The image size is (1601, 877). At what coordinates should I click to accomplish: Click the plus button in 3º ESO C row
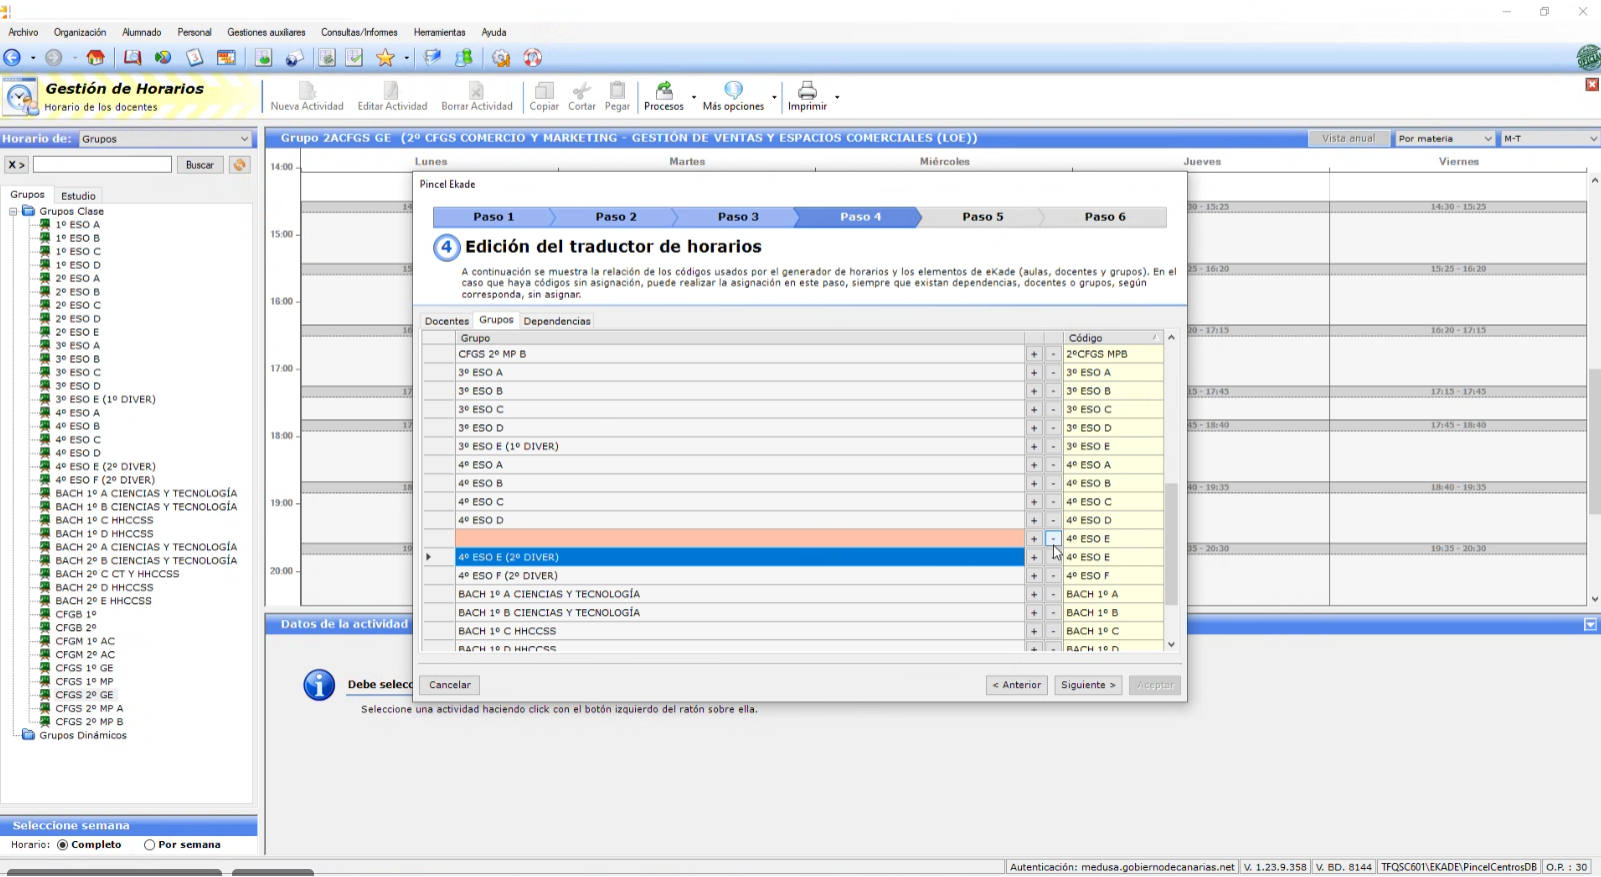pyautogui.click(x=1034, y=410)
